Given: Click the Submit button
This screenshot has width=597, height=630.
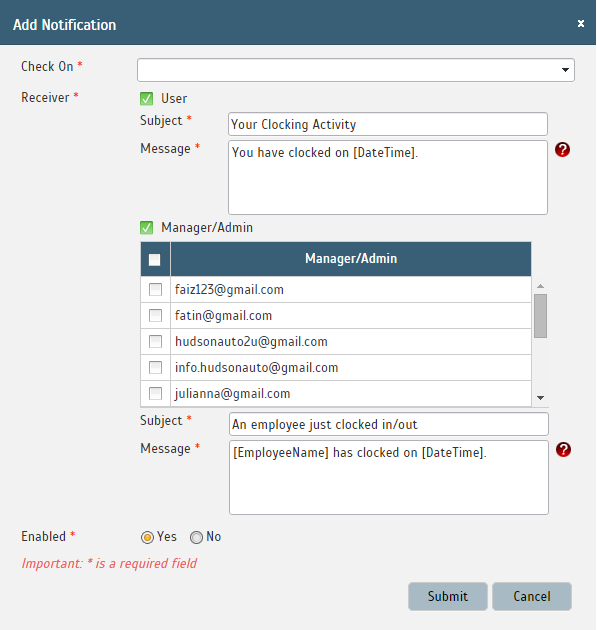Looking at the screenshot, I should [448, 596].
